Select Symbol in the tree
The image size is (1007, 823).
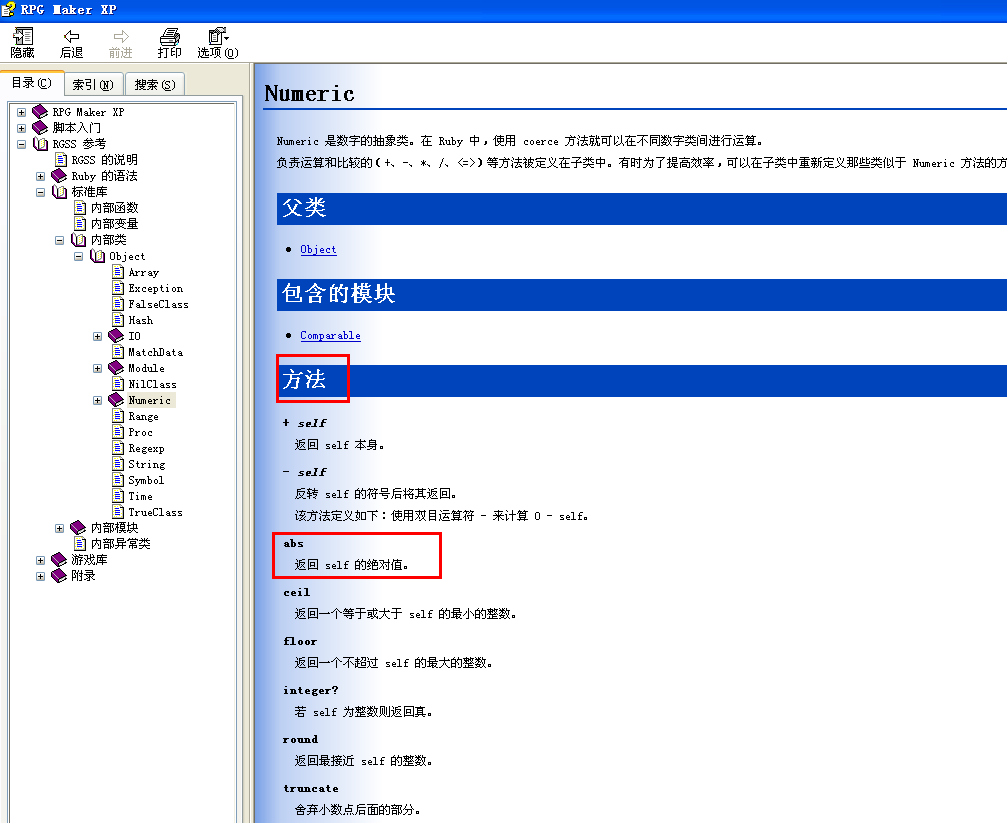[x=146, y=480]
